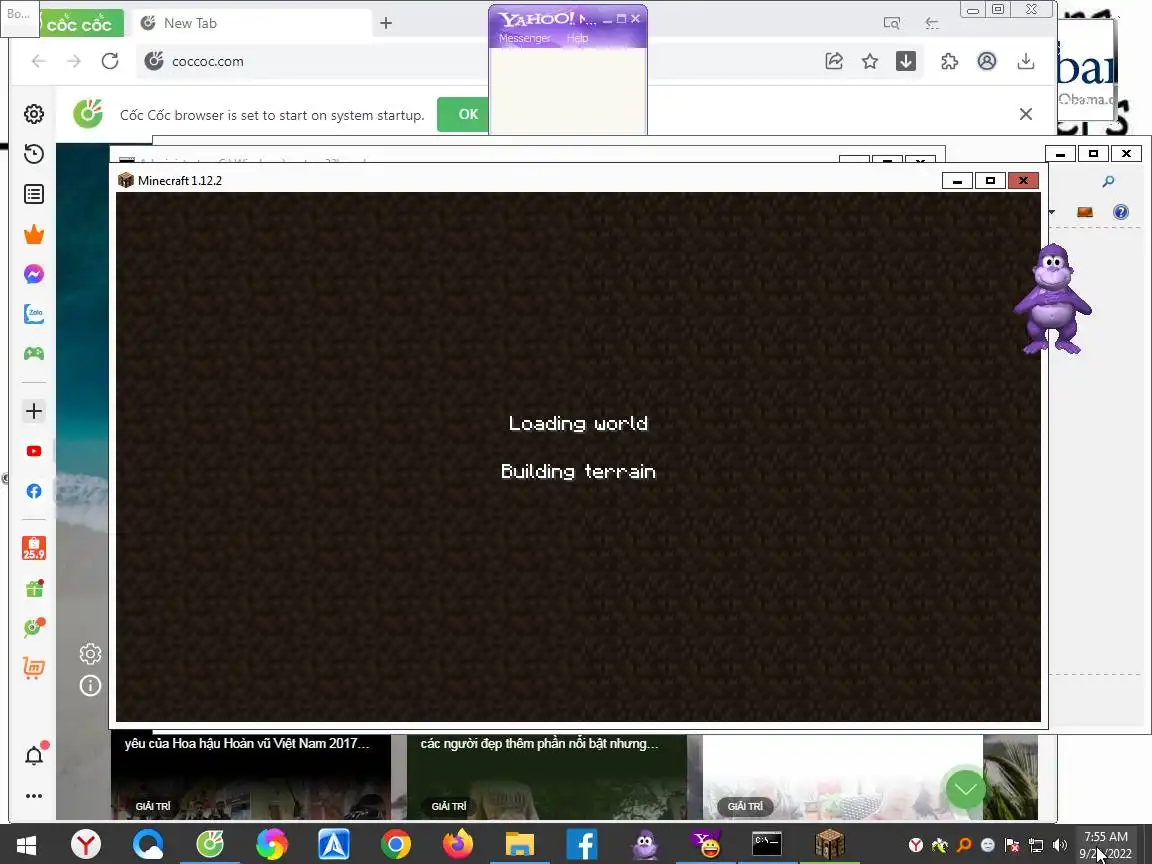Open File Explorer from taskbar

click(519, 845)
